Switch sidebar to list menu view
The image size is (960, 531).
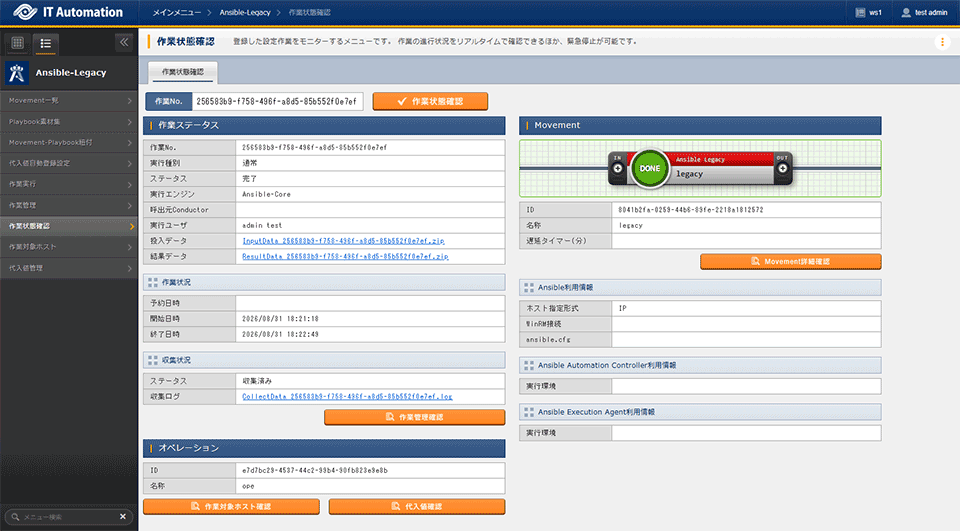click(45, 43)
